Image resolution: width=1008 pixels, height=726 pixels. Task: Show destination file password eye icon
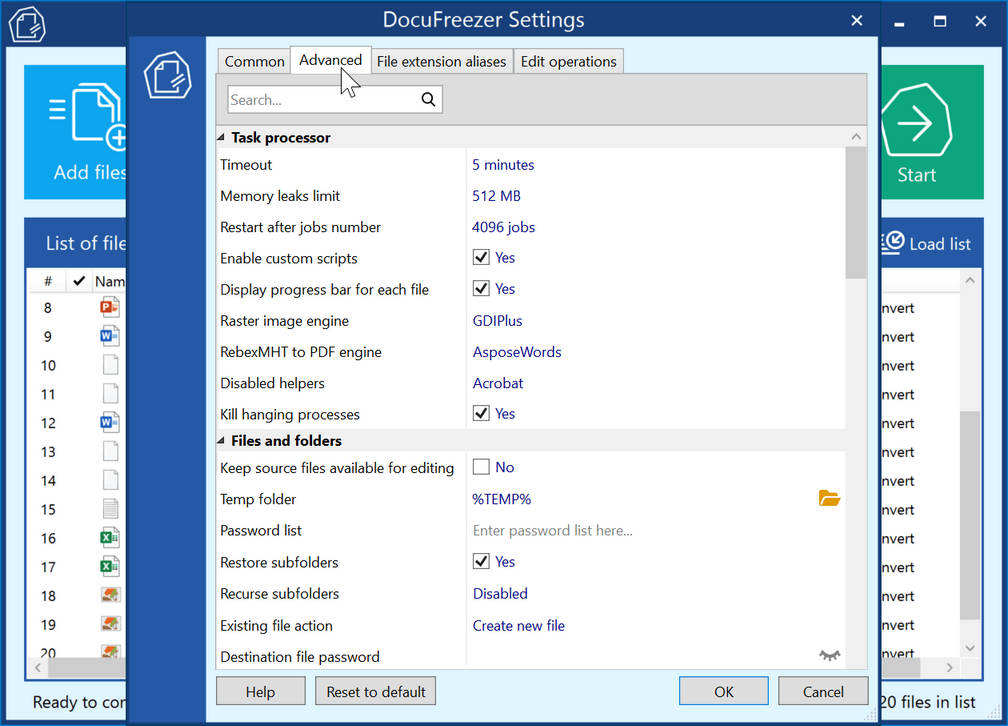(829, 656)
